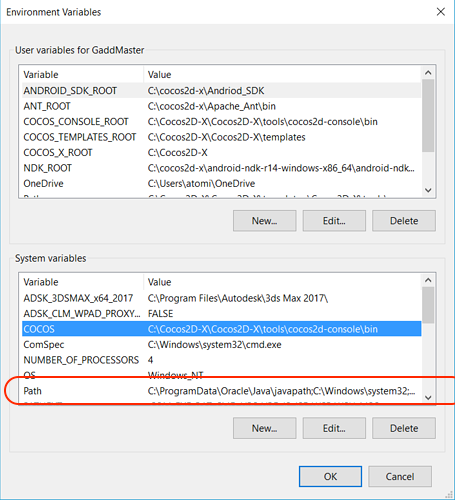Click down arrow of system variables scrollbar

[x=428, y=397]
